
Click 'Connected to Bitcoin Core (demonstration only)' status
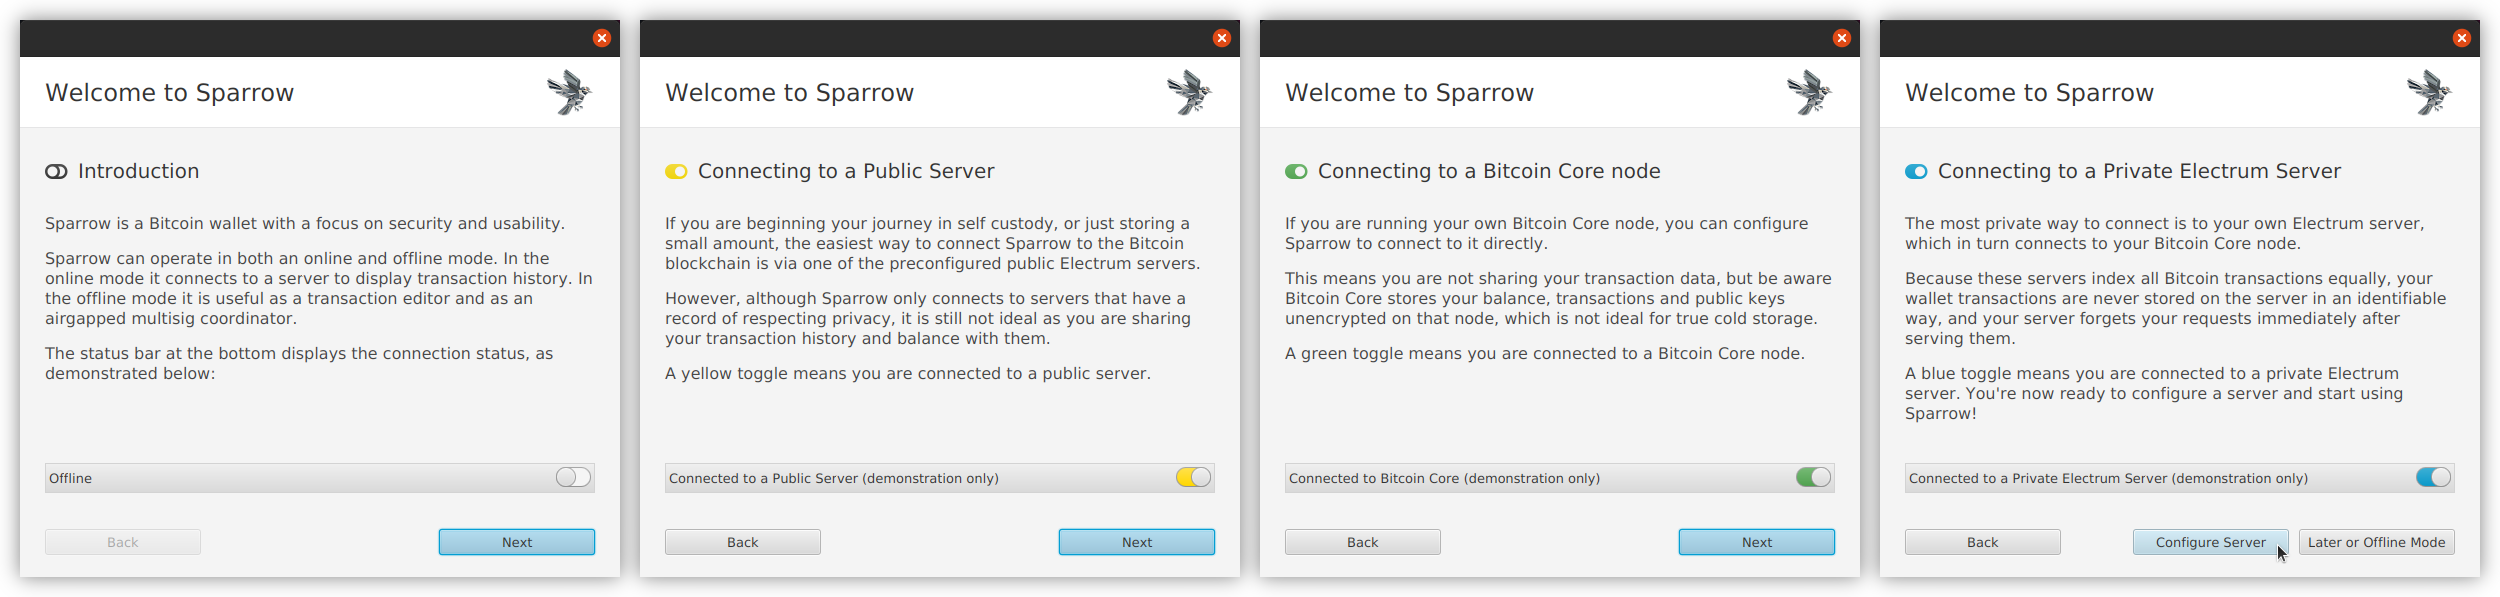[1445, 479]
